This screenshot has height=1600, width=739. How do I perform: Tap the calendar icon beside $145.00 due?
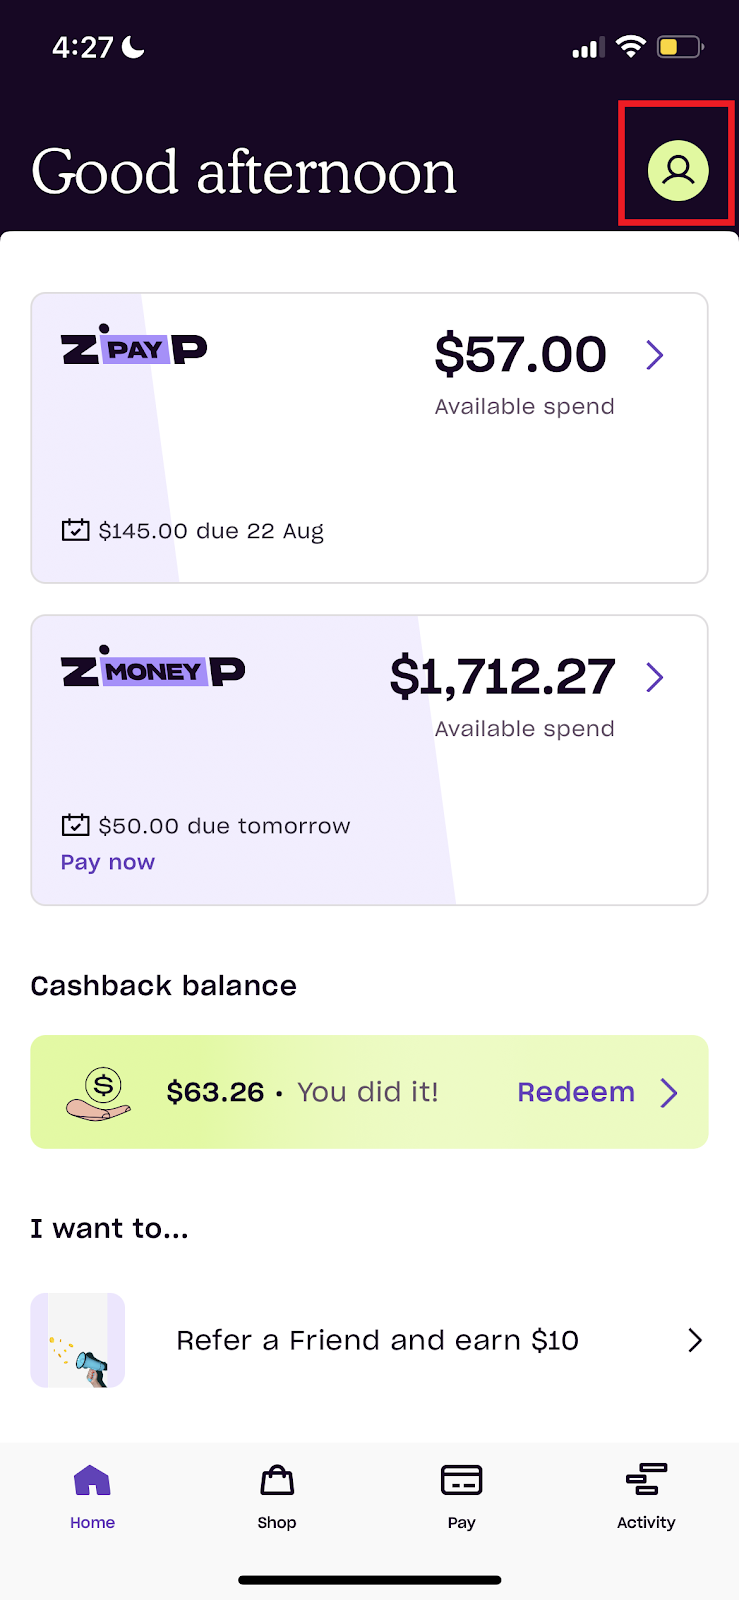coord(75,530)
